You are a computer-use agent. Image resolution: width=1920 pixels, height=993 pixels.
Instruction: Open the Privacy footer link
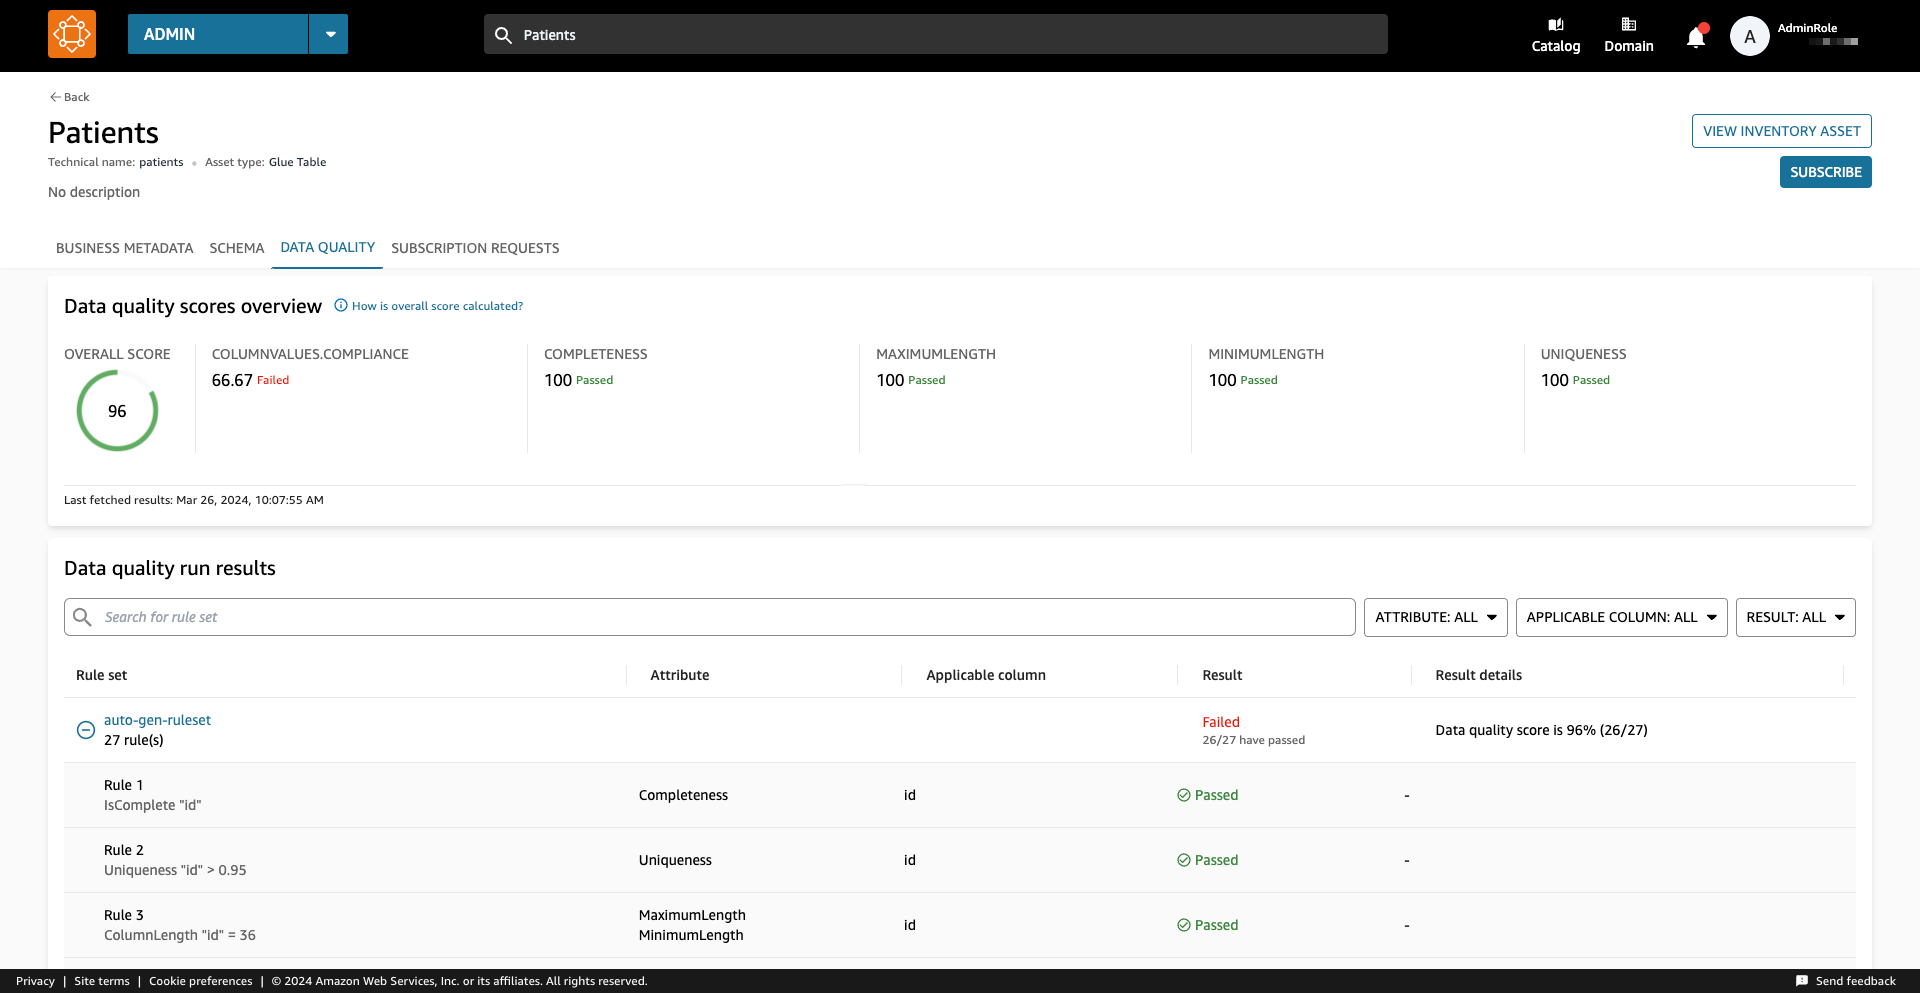click(x=36, y=981)
